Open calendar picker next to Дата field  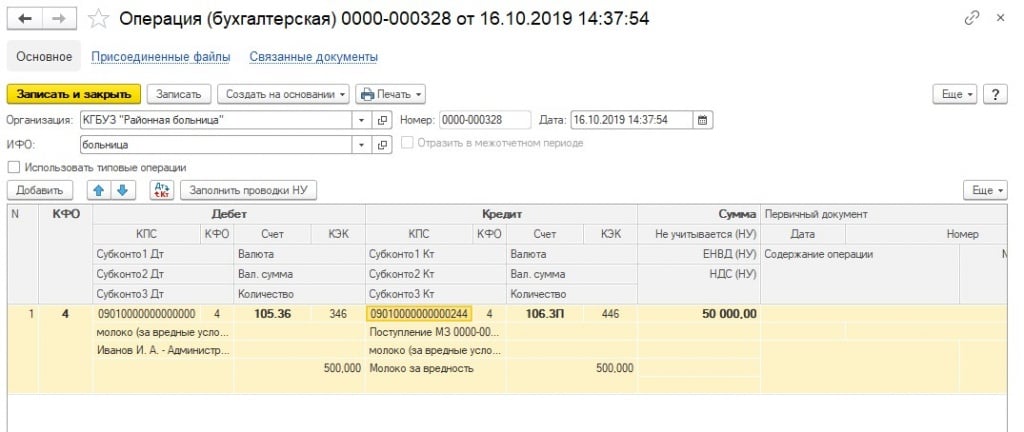702,120
